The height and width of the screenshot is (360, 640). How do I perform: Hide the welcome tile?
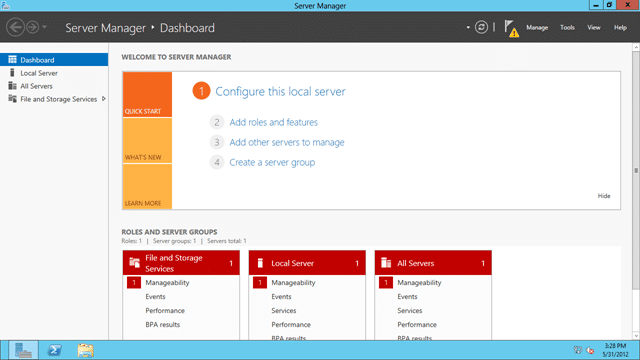tap(604, 196)
